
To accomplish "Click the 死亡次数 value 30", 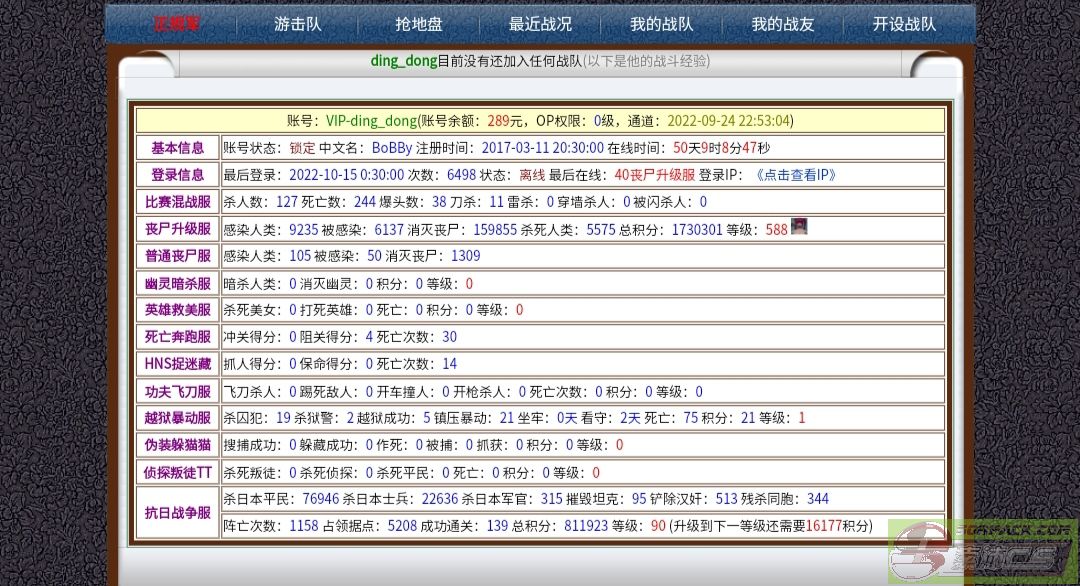I will [x=449, y=337].
